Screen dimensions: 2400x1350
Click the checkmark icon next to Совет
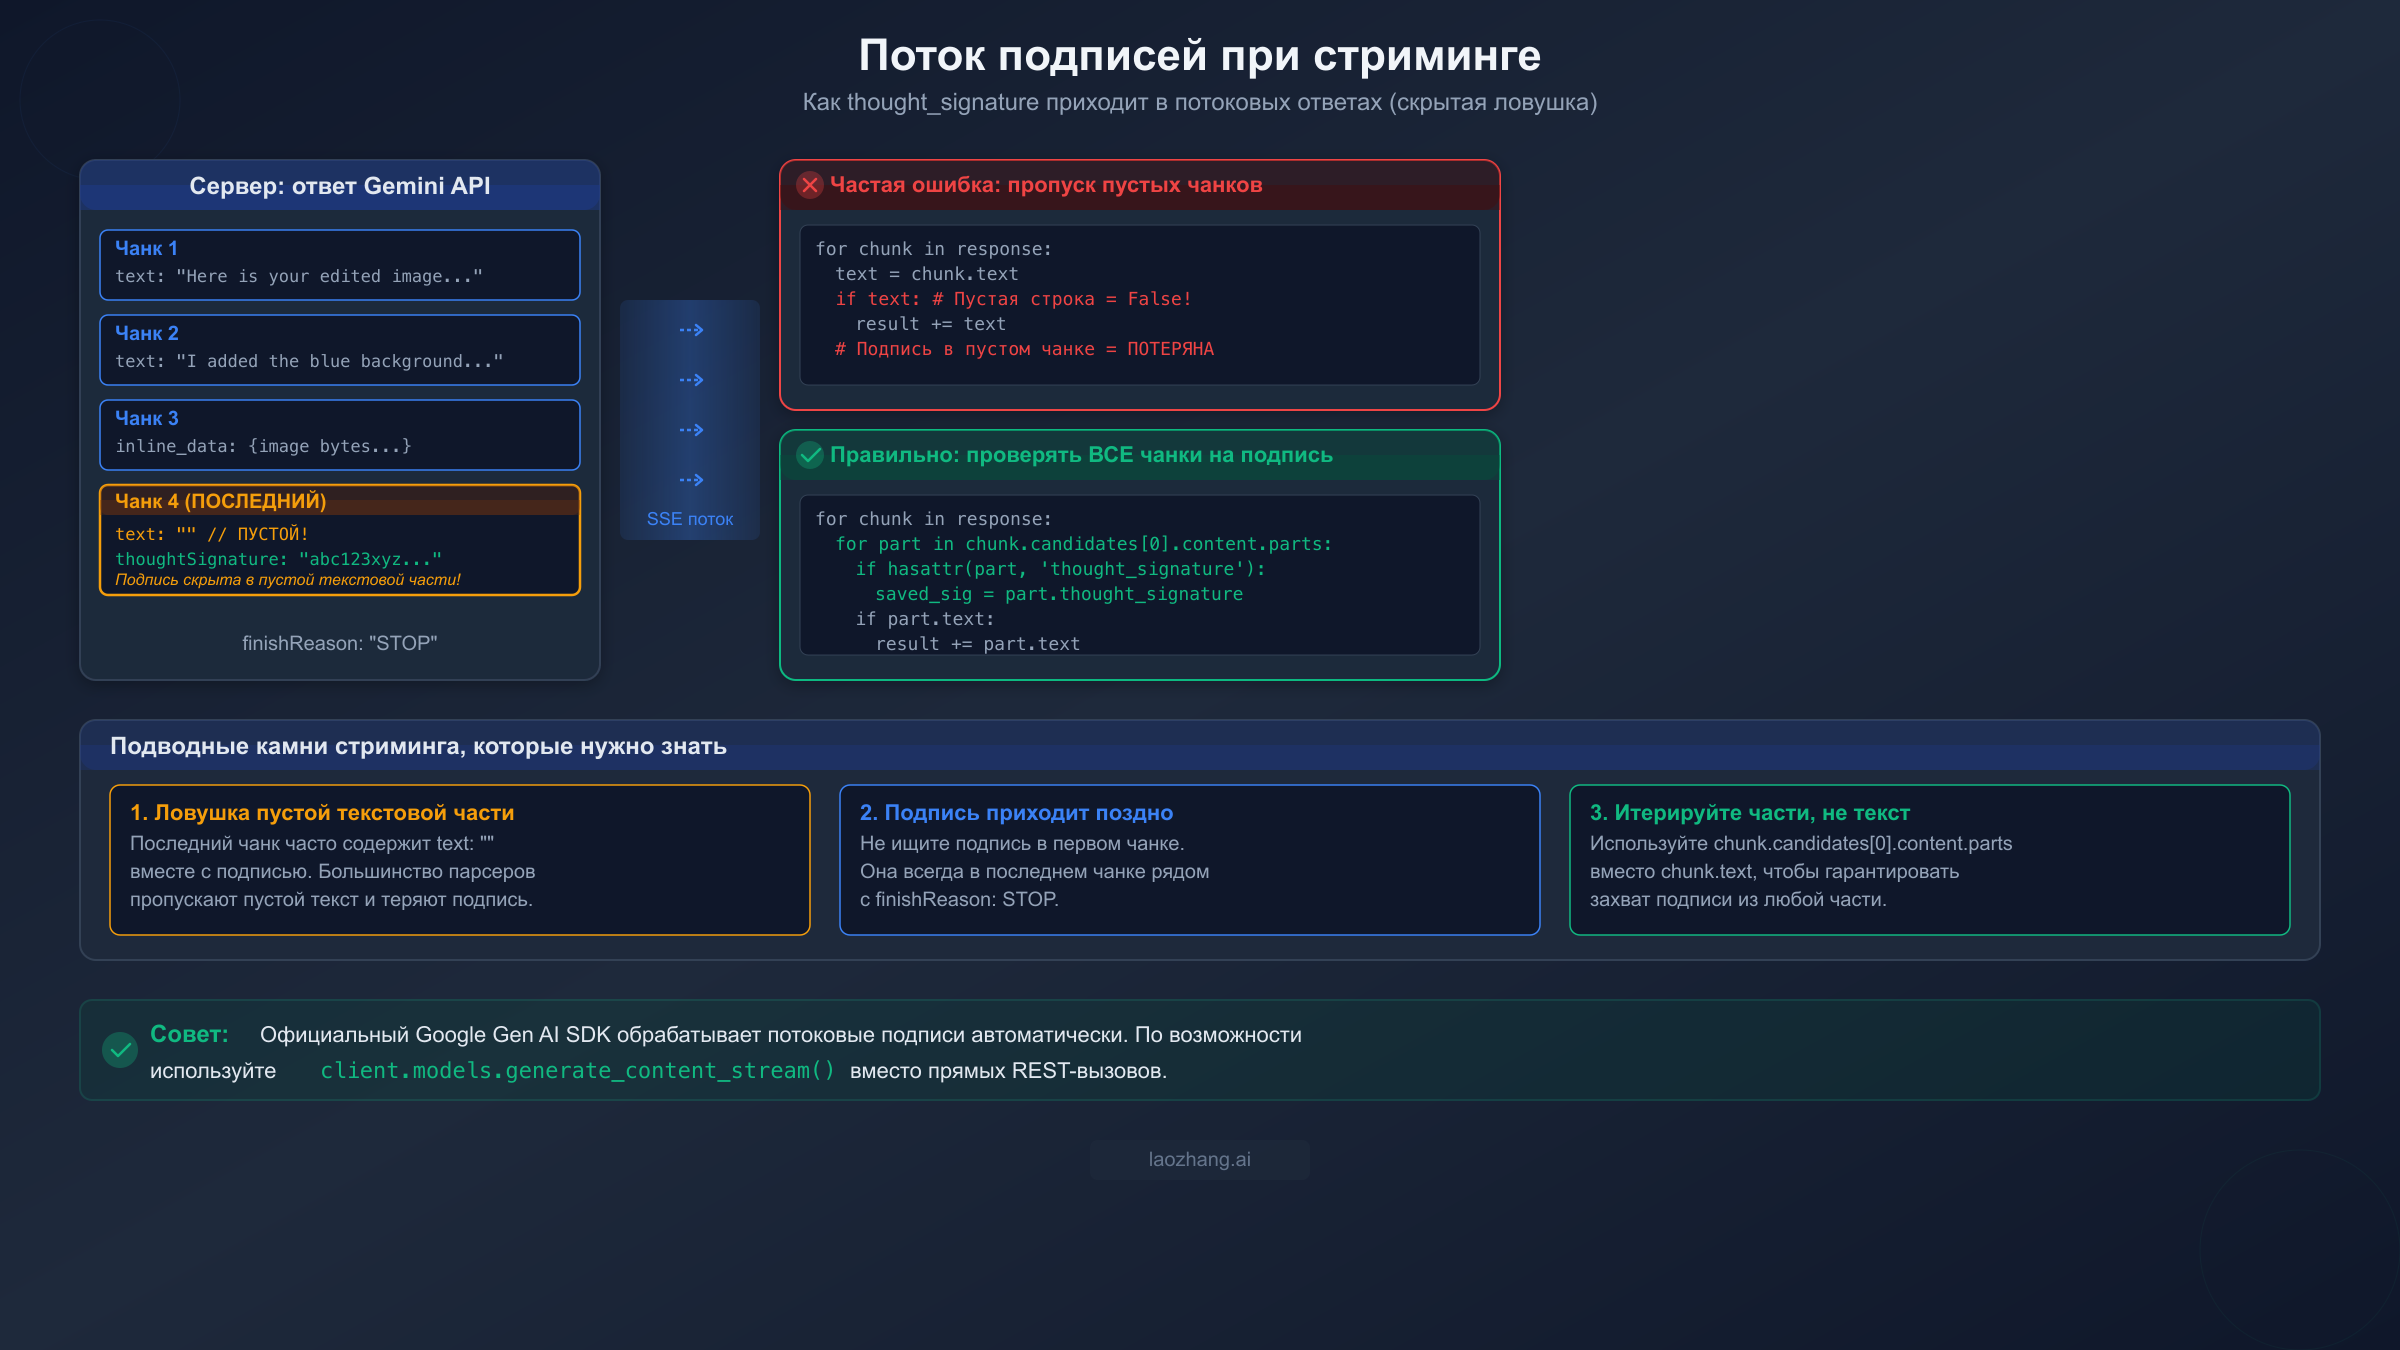click(x=120, y=1050)
